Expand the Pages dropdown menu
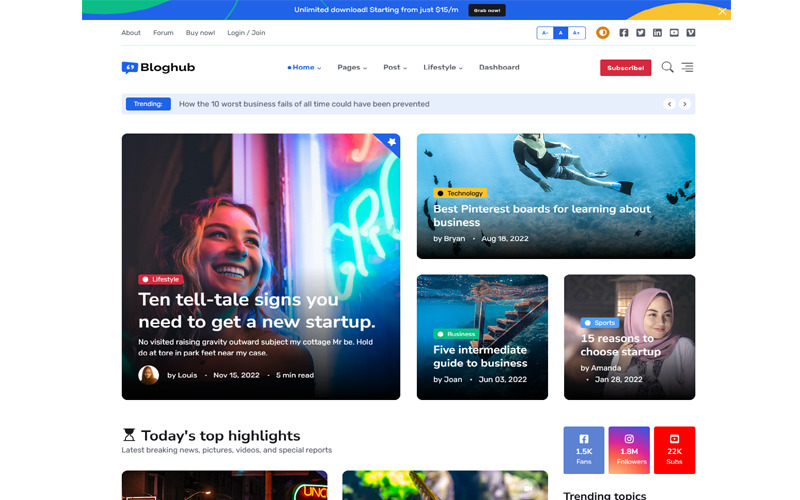 point(352,68)
